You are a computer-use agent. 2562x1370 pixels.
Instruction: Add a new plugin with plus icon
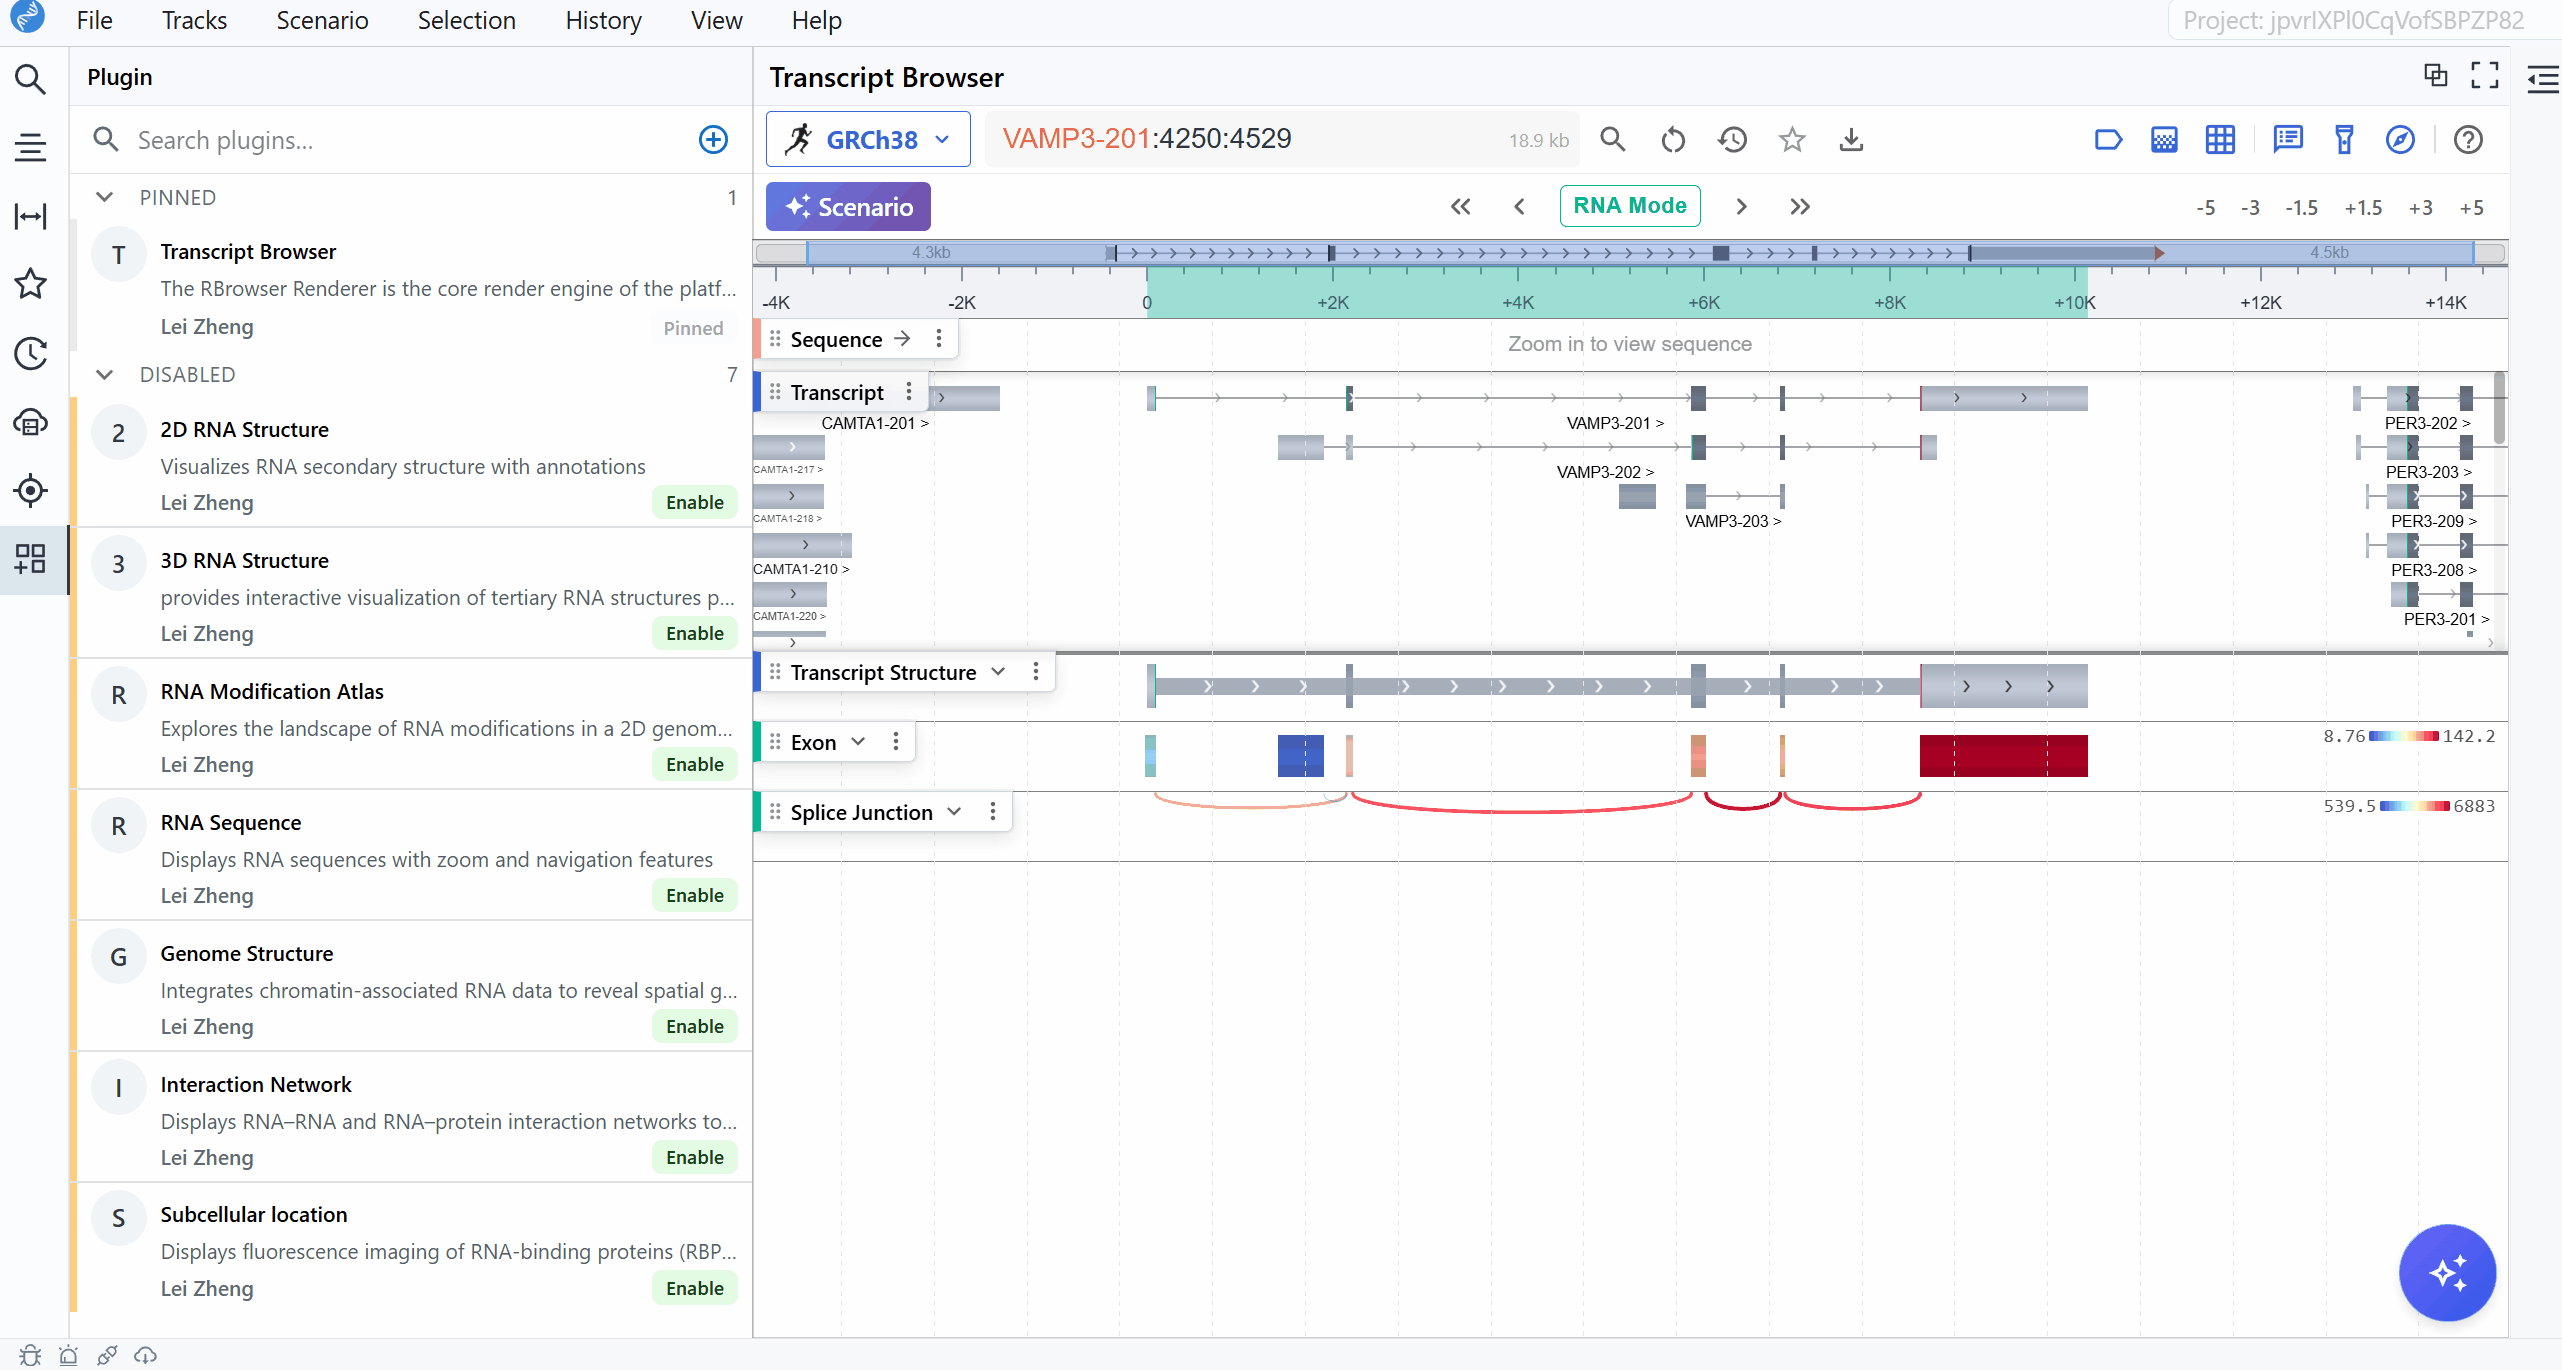pyautogui.click(x=713, y=140)
